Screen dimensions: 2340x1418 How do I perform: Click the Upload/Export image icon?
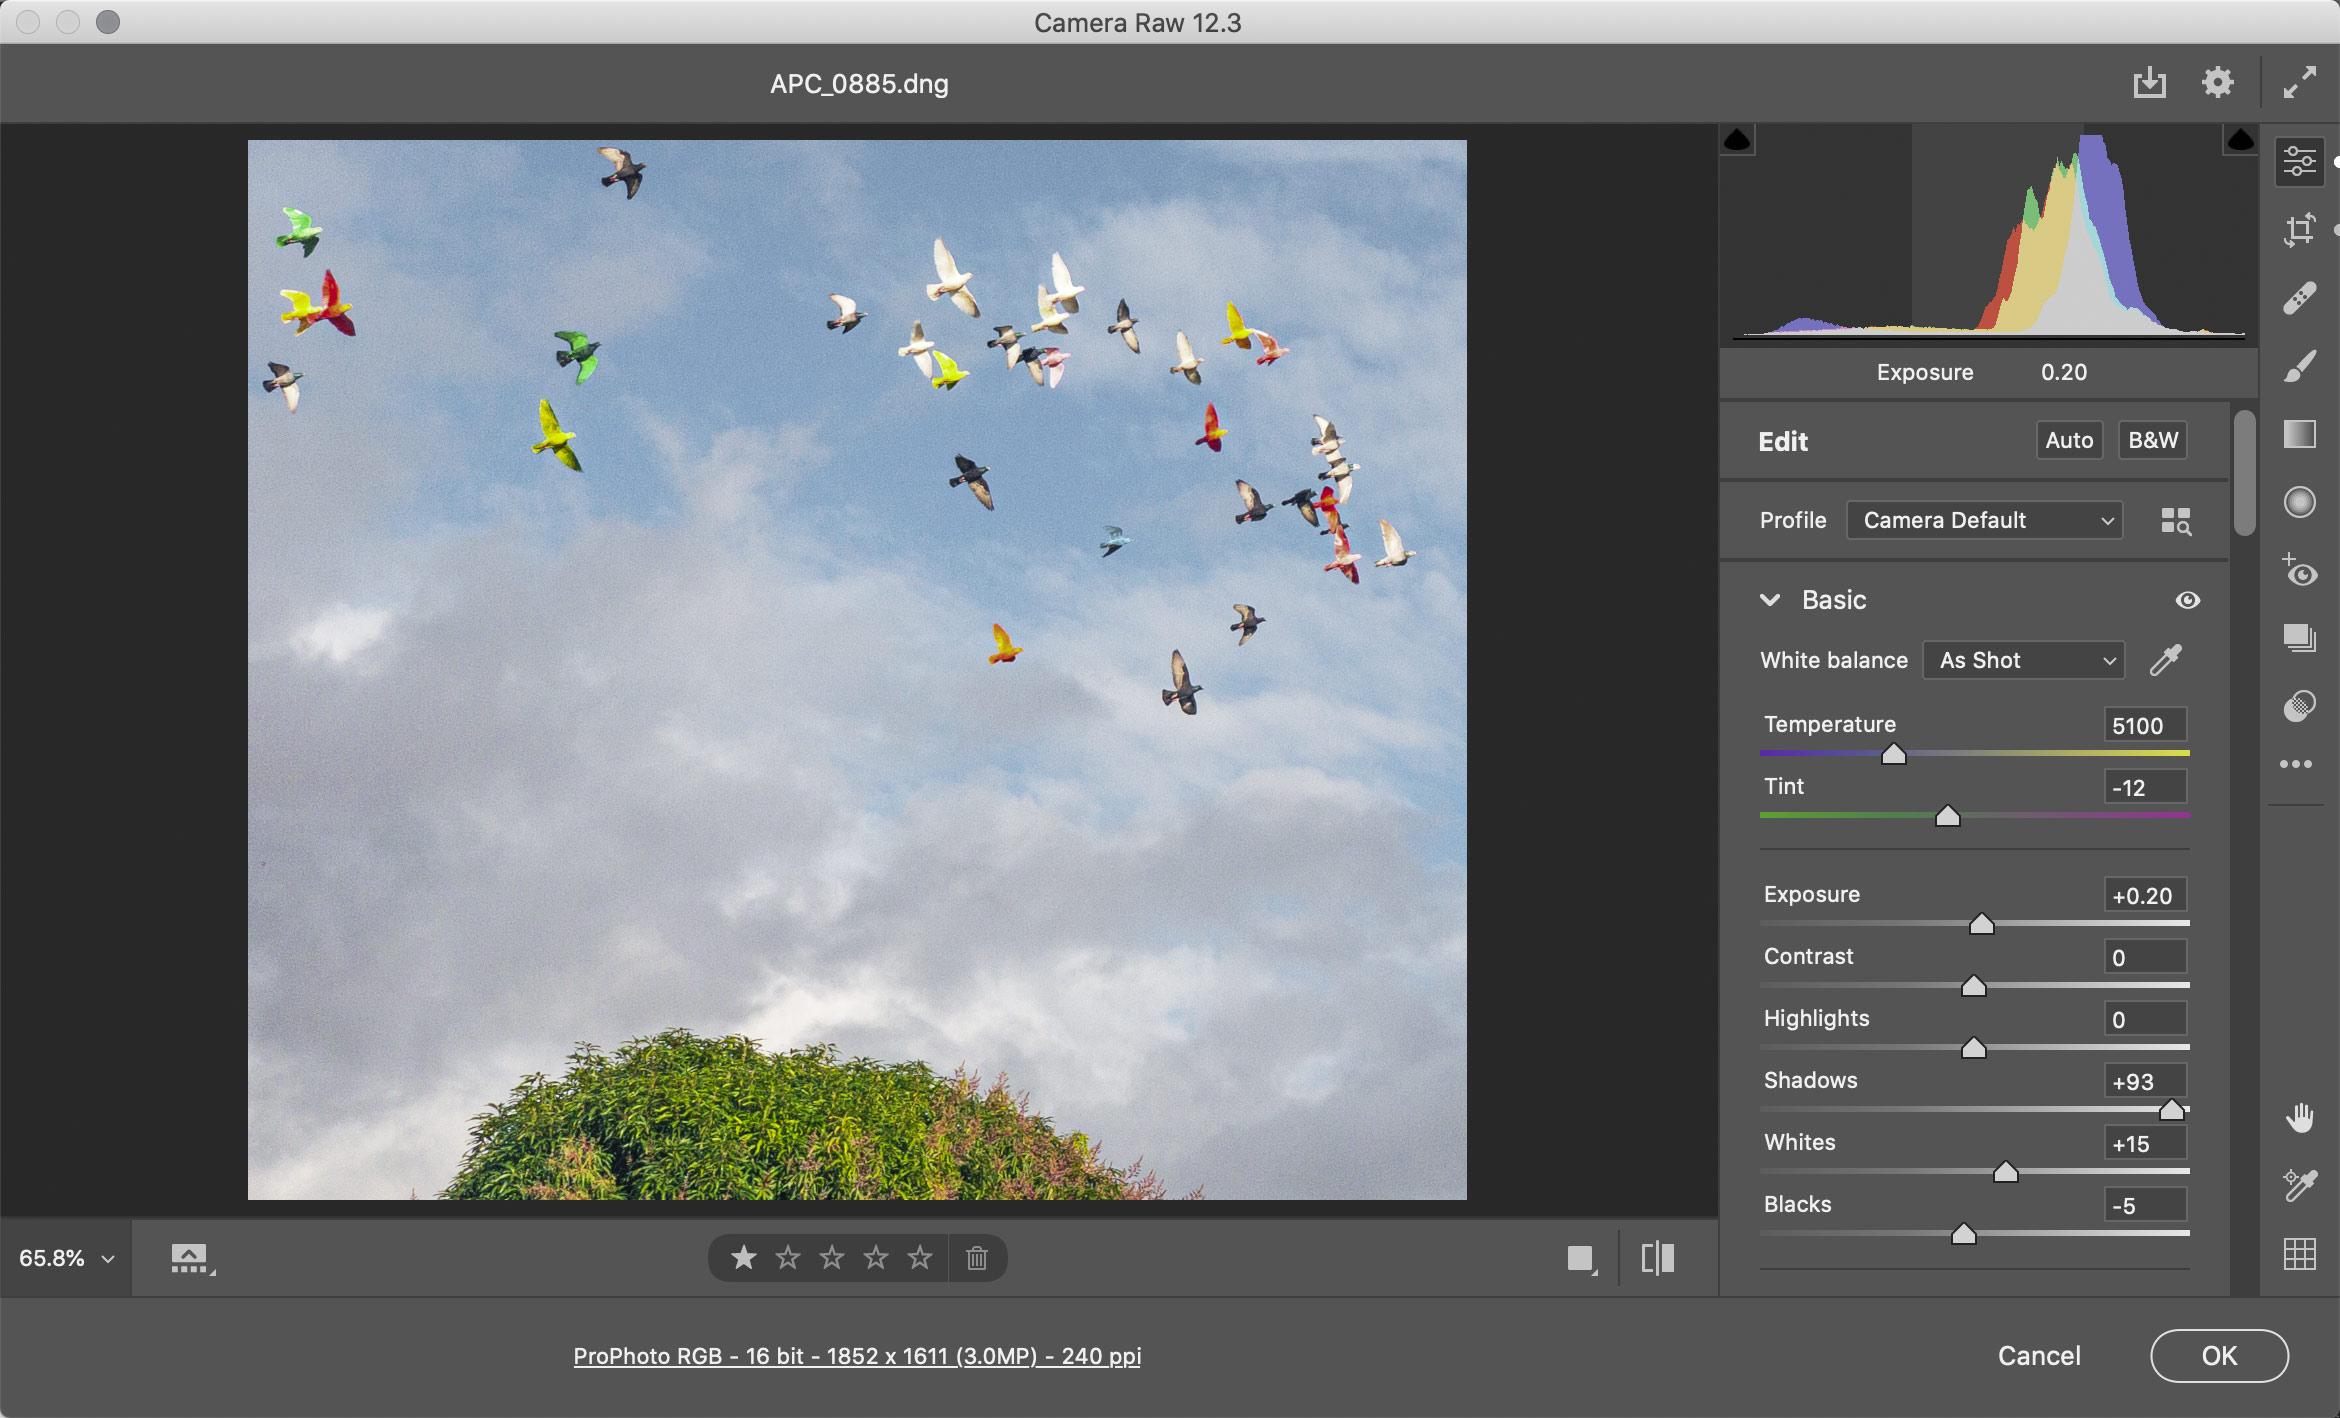tap(2148, 80)
